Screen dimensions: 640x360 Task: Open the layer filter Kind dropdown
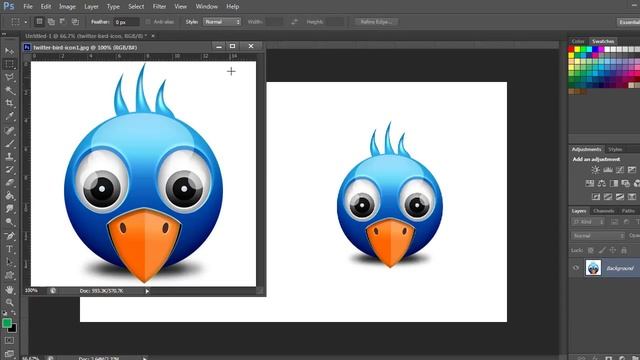coord(588,222)
